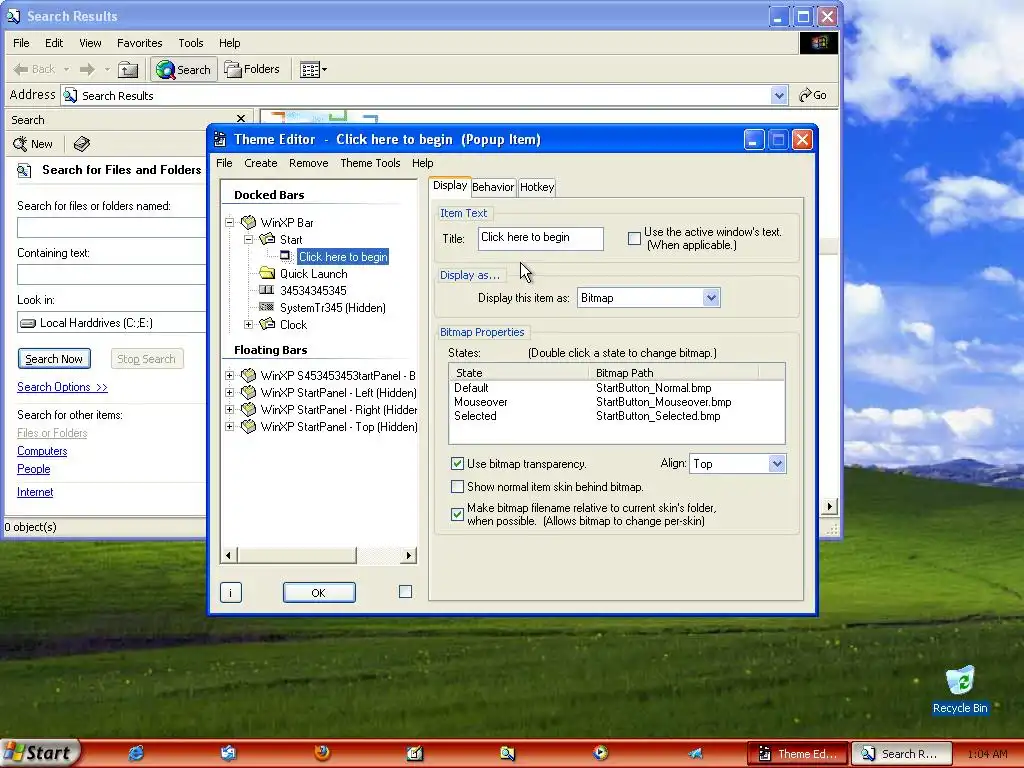1024x768 pixels.
Task: Click the Title text field
Action: 541,238
